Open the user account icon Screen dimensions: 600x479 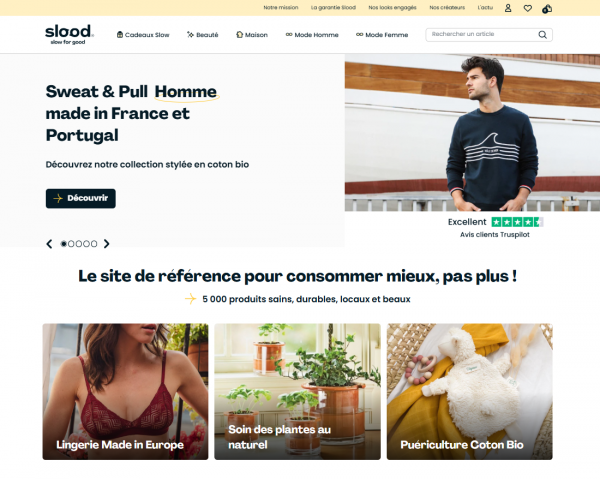[x=508, y=8]
